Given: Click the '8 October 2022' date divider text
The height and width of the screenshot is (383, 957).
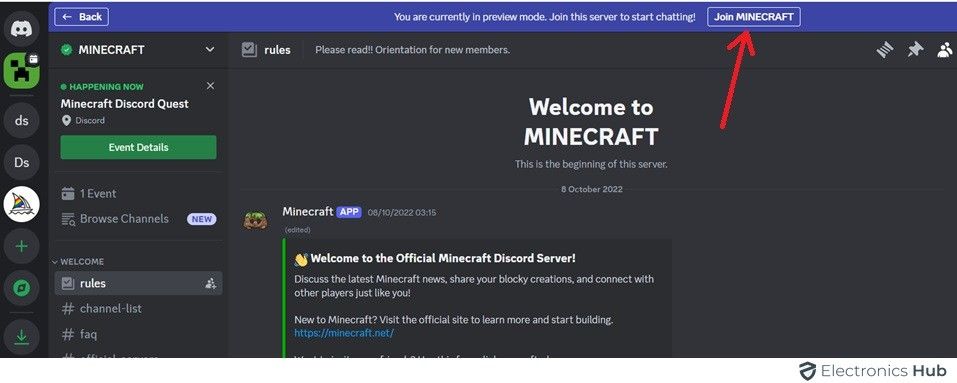Looking at the screenshot, I should pos(592,189).
